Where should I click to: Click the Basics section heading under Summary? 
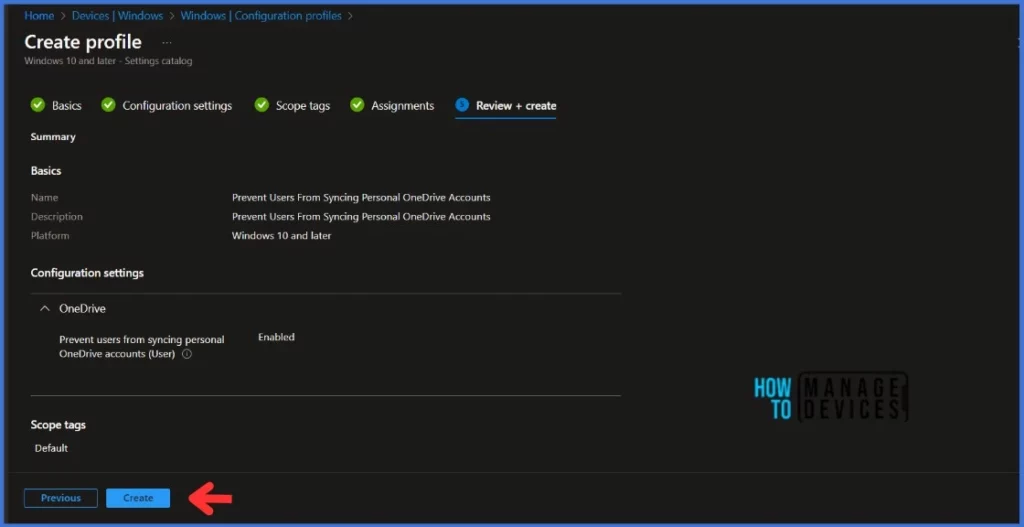tap(46, 170)
